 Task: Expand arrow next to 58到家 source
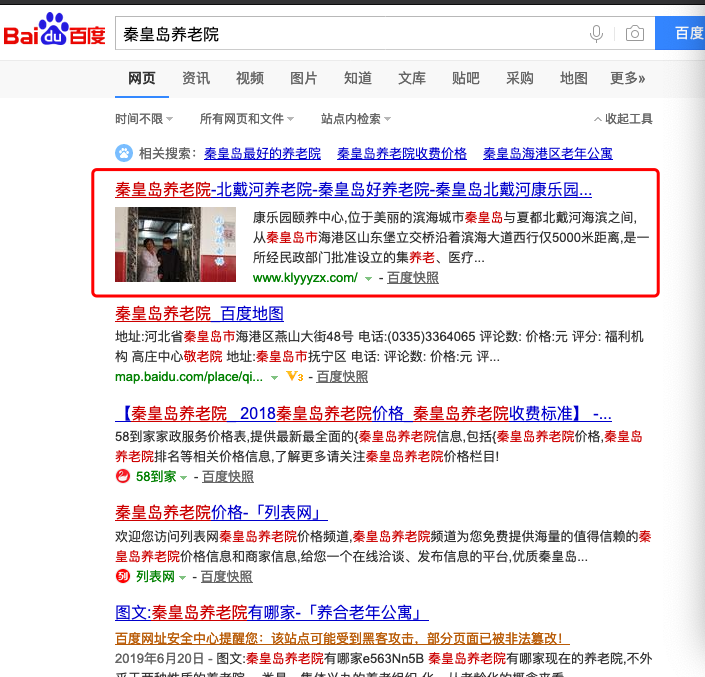[x=183, y=477]
